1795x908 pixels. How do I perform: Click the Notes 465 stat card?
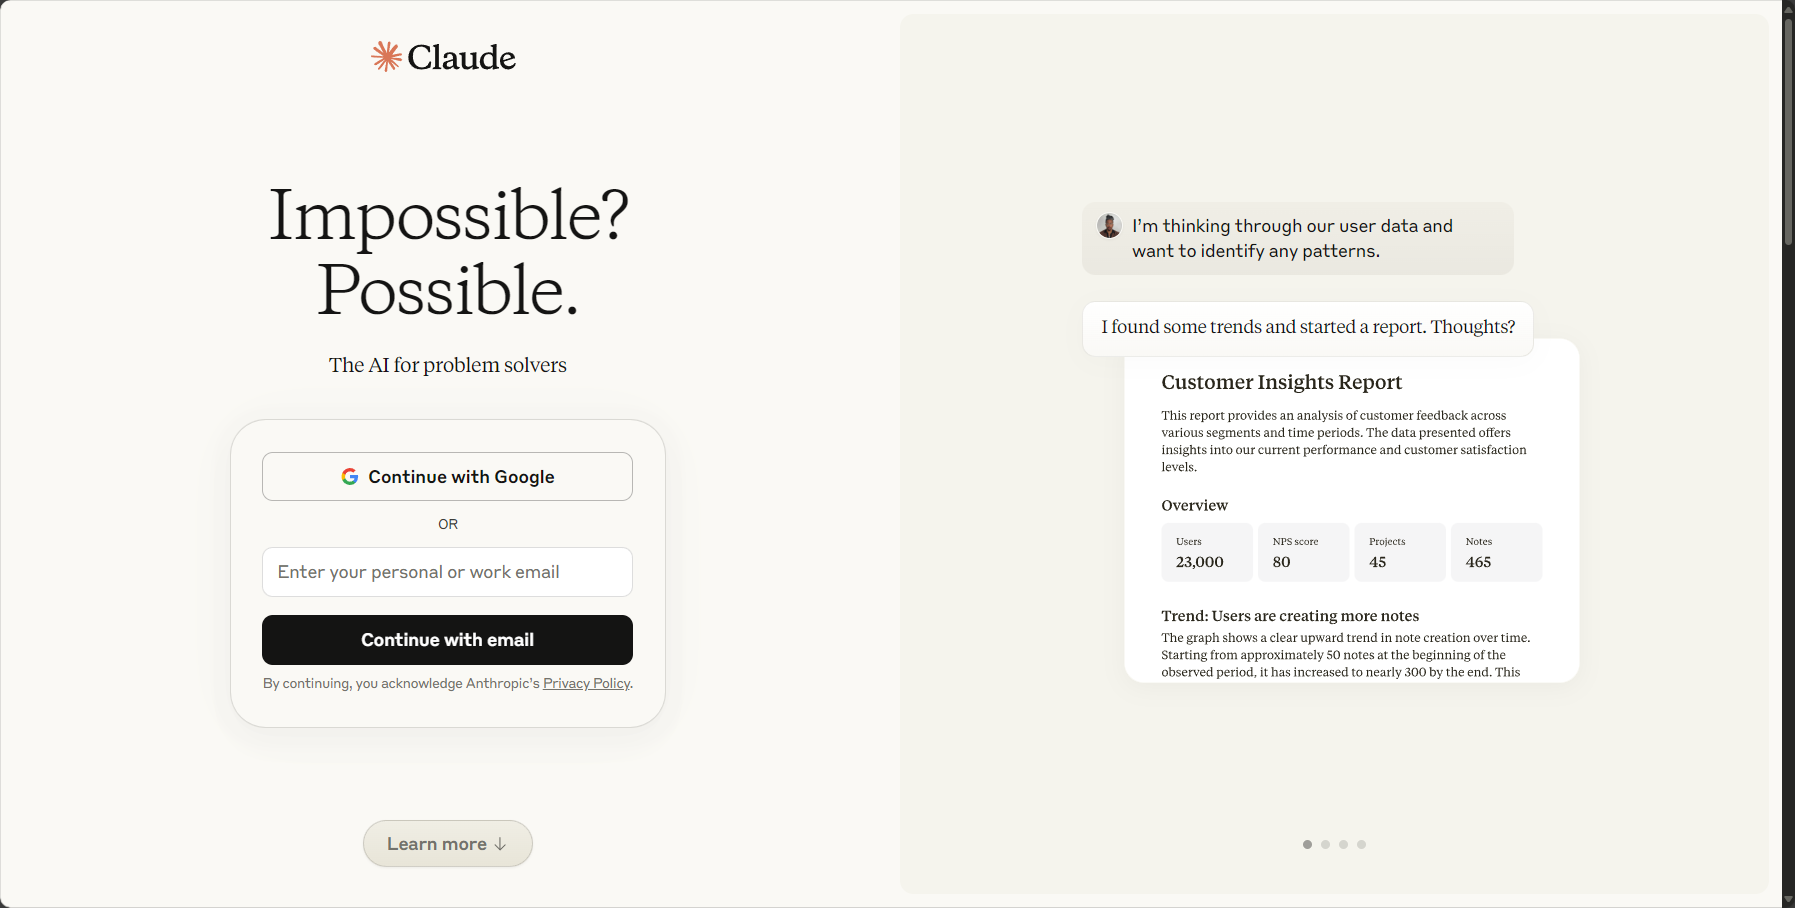coord(1496,552)
